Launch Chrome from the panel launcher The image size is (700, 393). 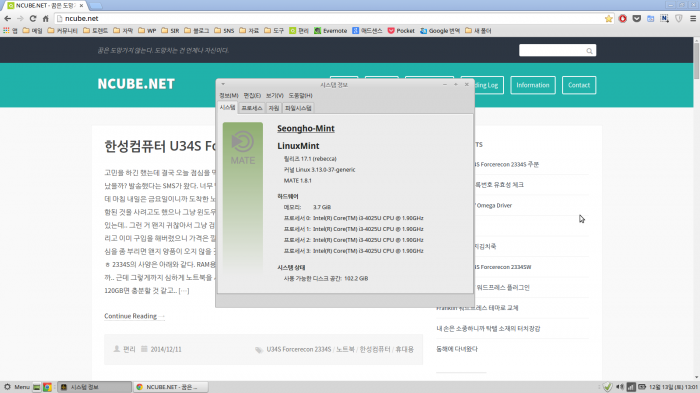click(x=47, y=387)
